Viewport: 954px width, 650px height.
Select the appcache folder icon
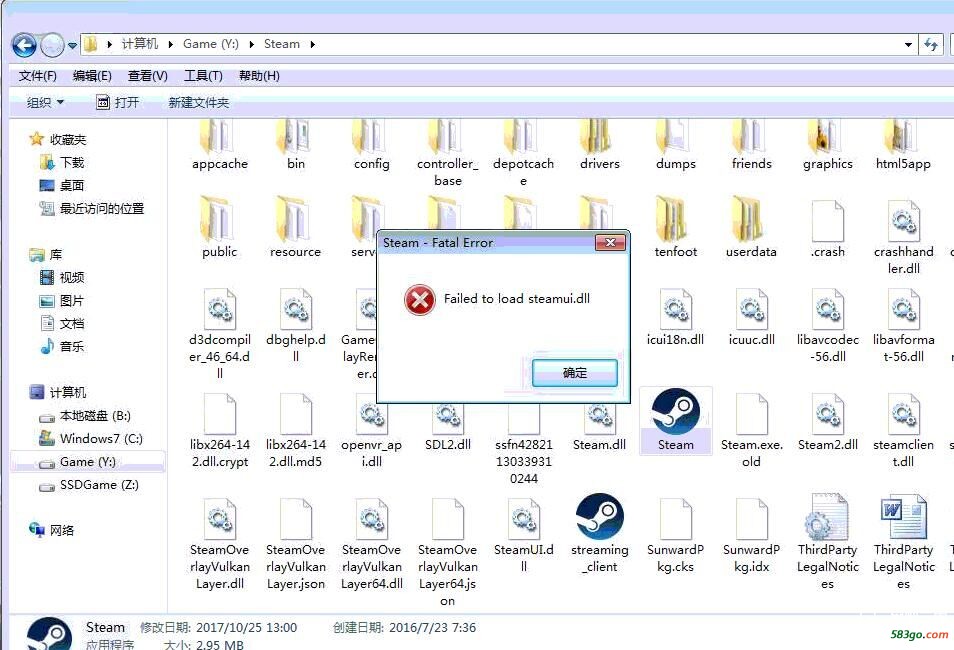tap(219, 140)
